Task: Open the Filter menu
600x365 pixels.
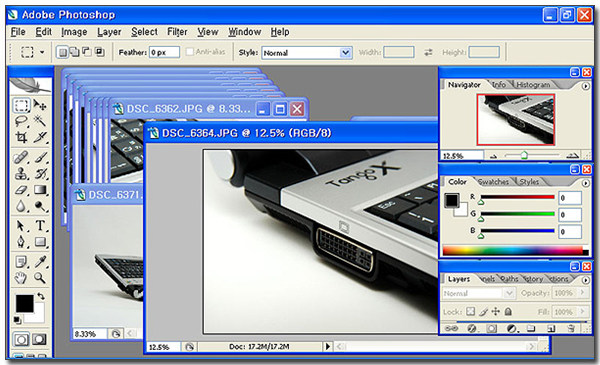Action: pos(177,32)
